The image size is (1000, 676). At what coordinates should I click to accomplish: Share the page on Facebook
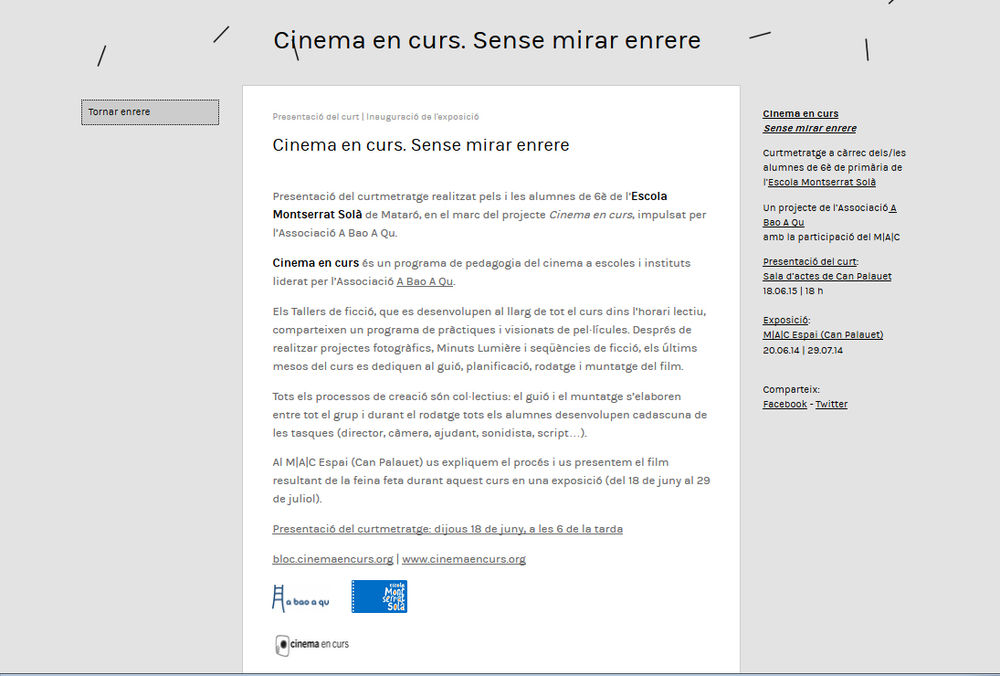[x=784, y=404]
